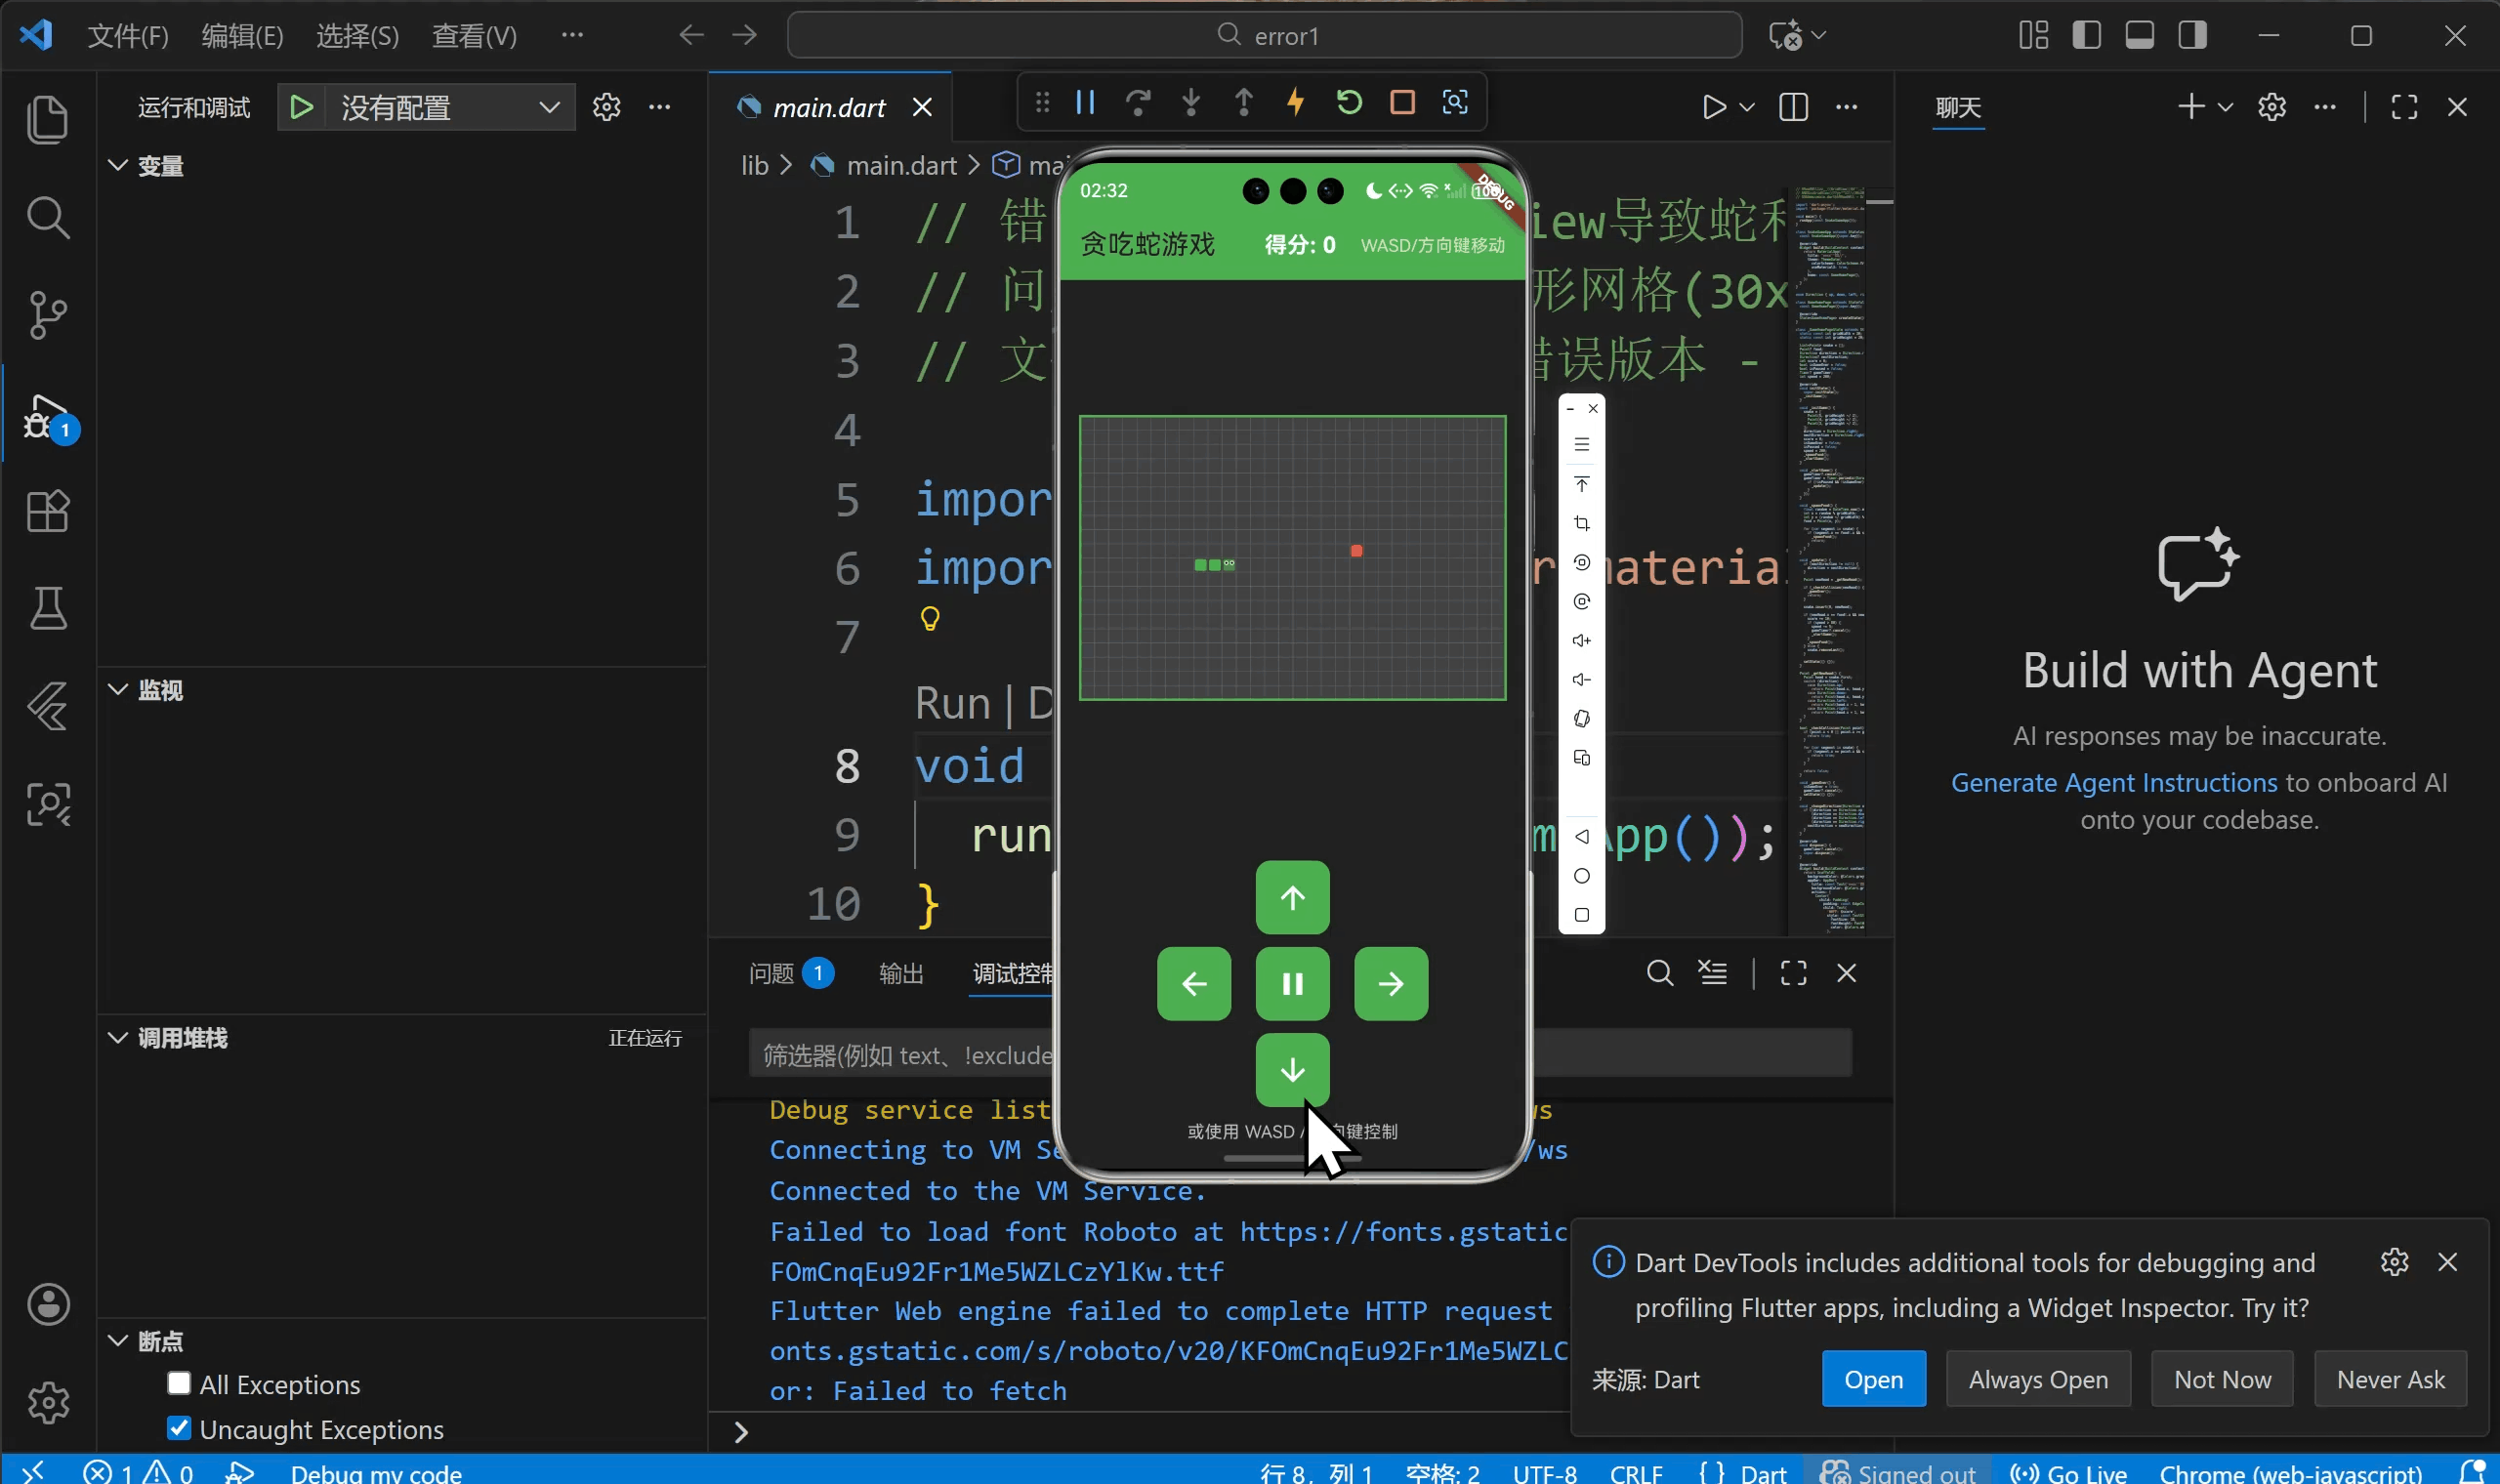2500x1484 pixels.
Task: Click the Generate Agent Instructions link
Action: (2113, 782)
